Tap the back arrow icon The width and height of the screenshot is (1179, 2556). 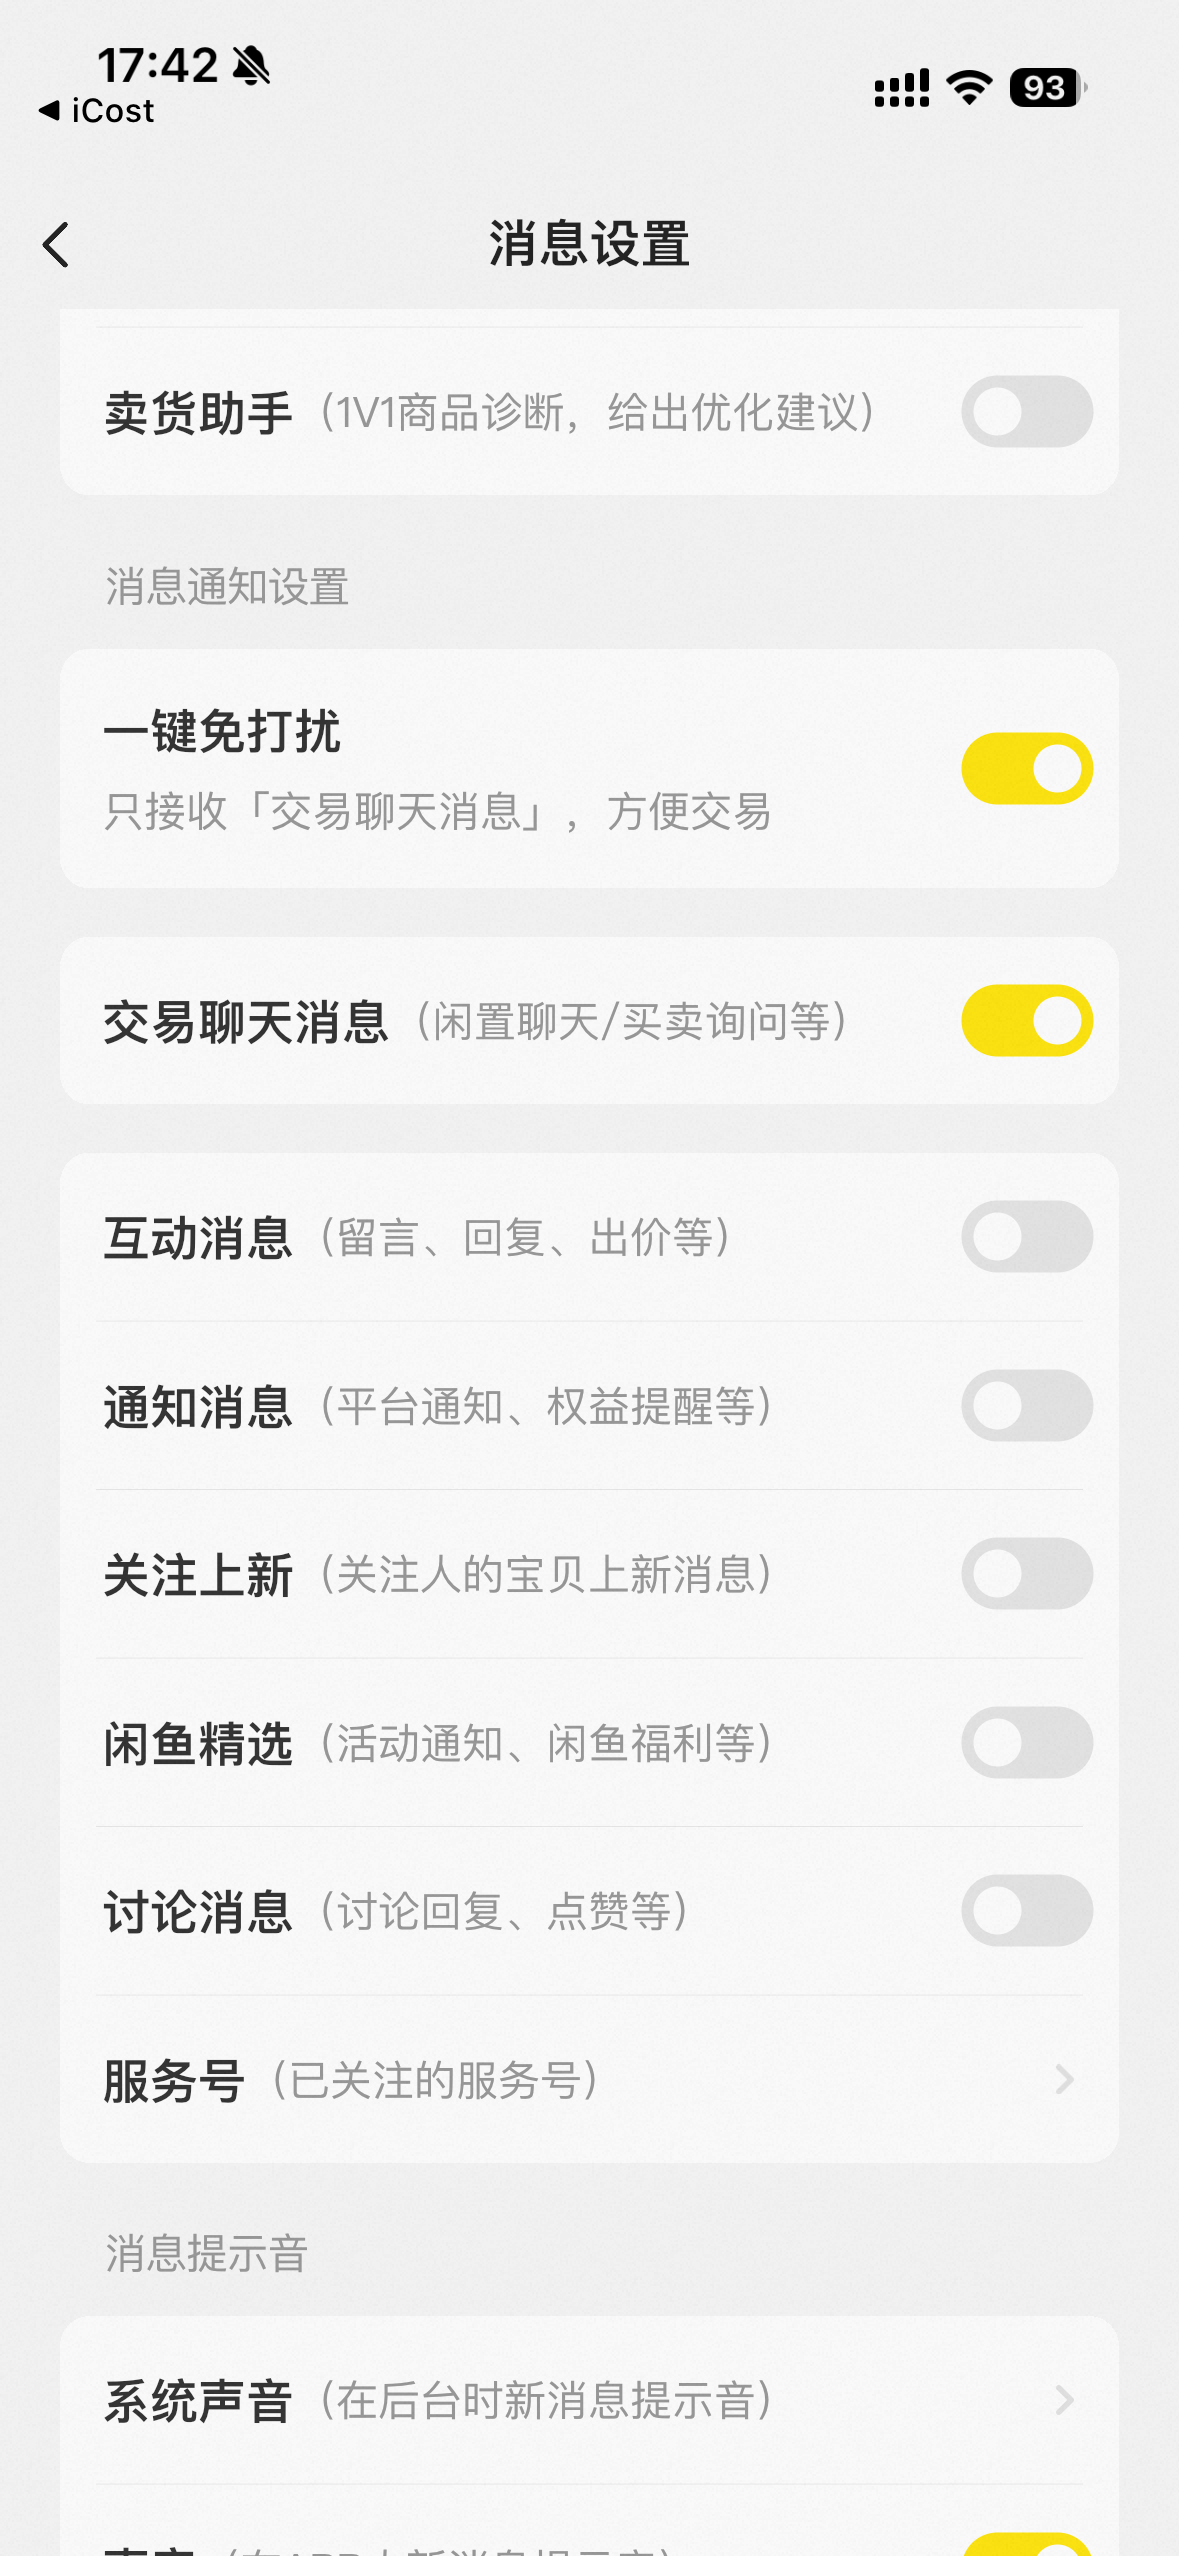click(56, 245)
